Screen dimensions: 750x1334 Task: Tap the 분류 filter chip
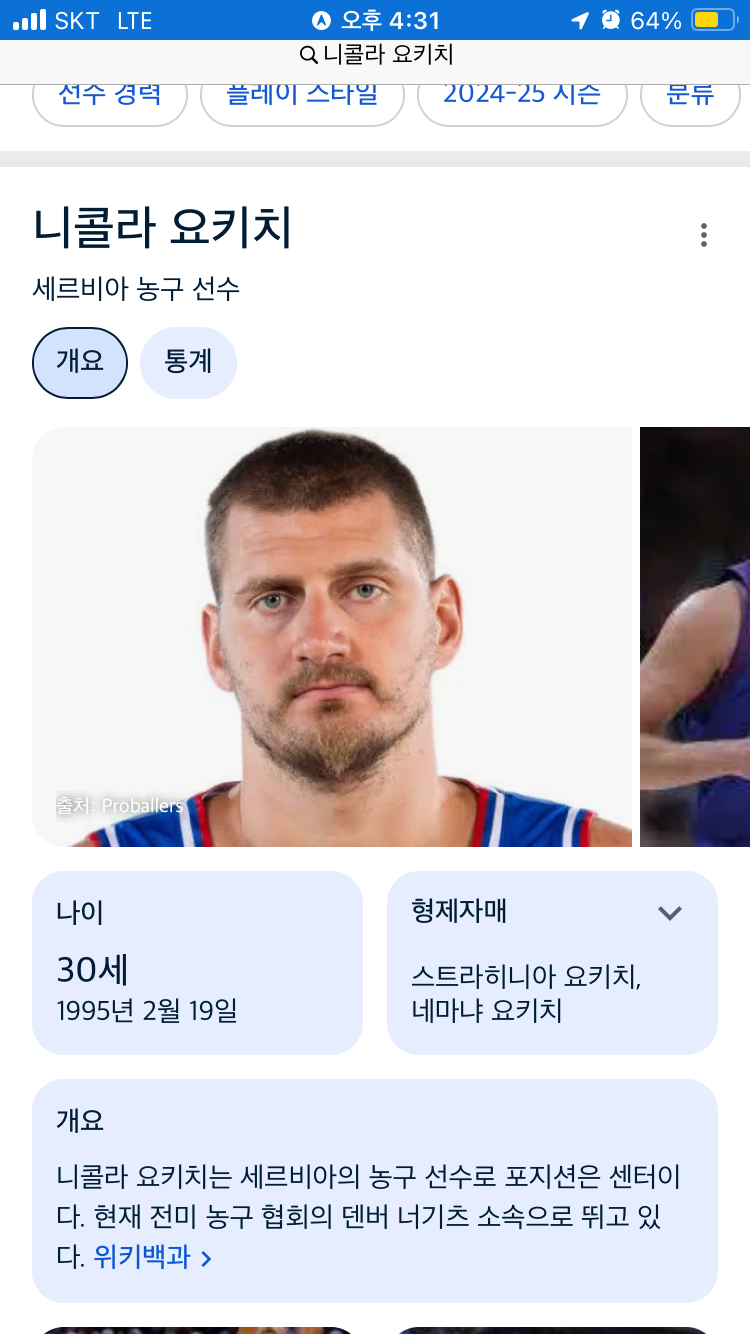690,98
